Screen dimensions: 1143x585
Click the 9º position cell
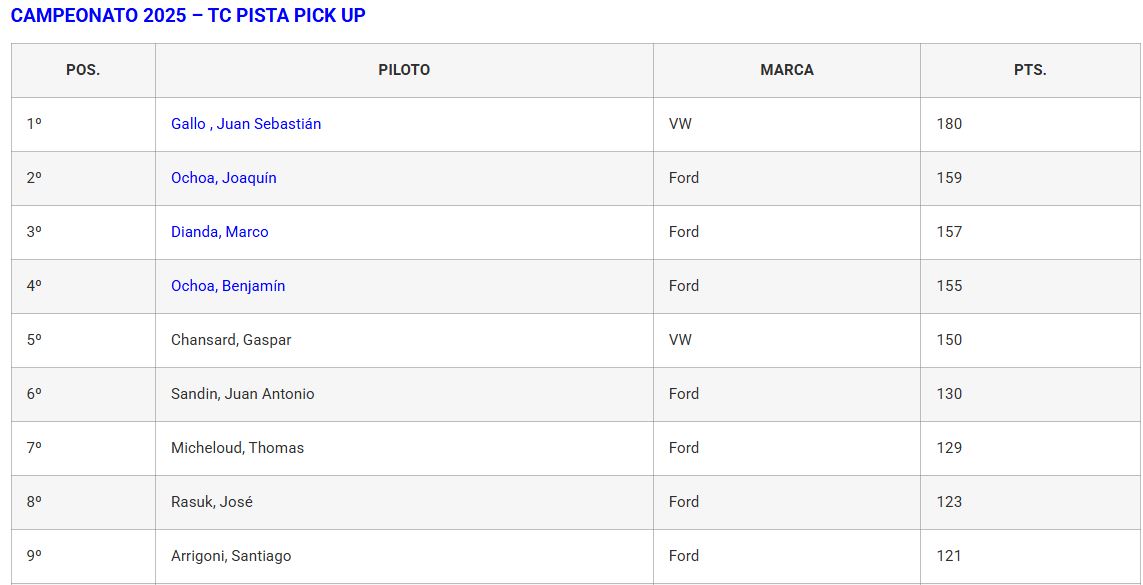click(34, 556)
